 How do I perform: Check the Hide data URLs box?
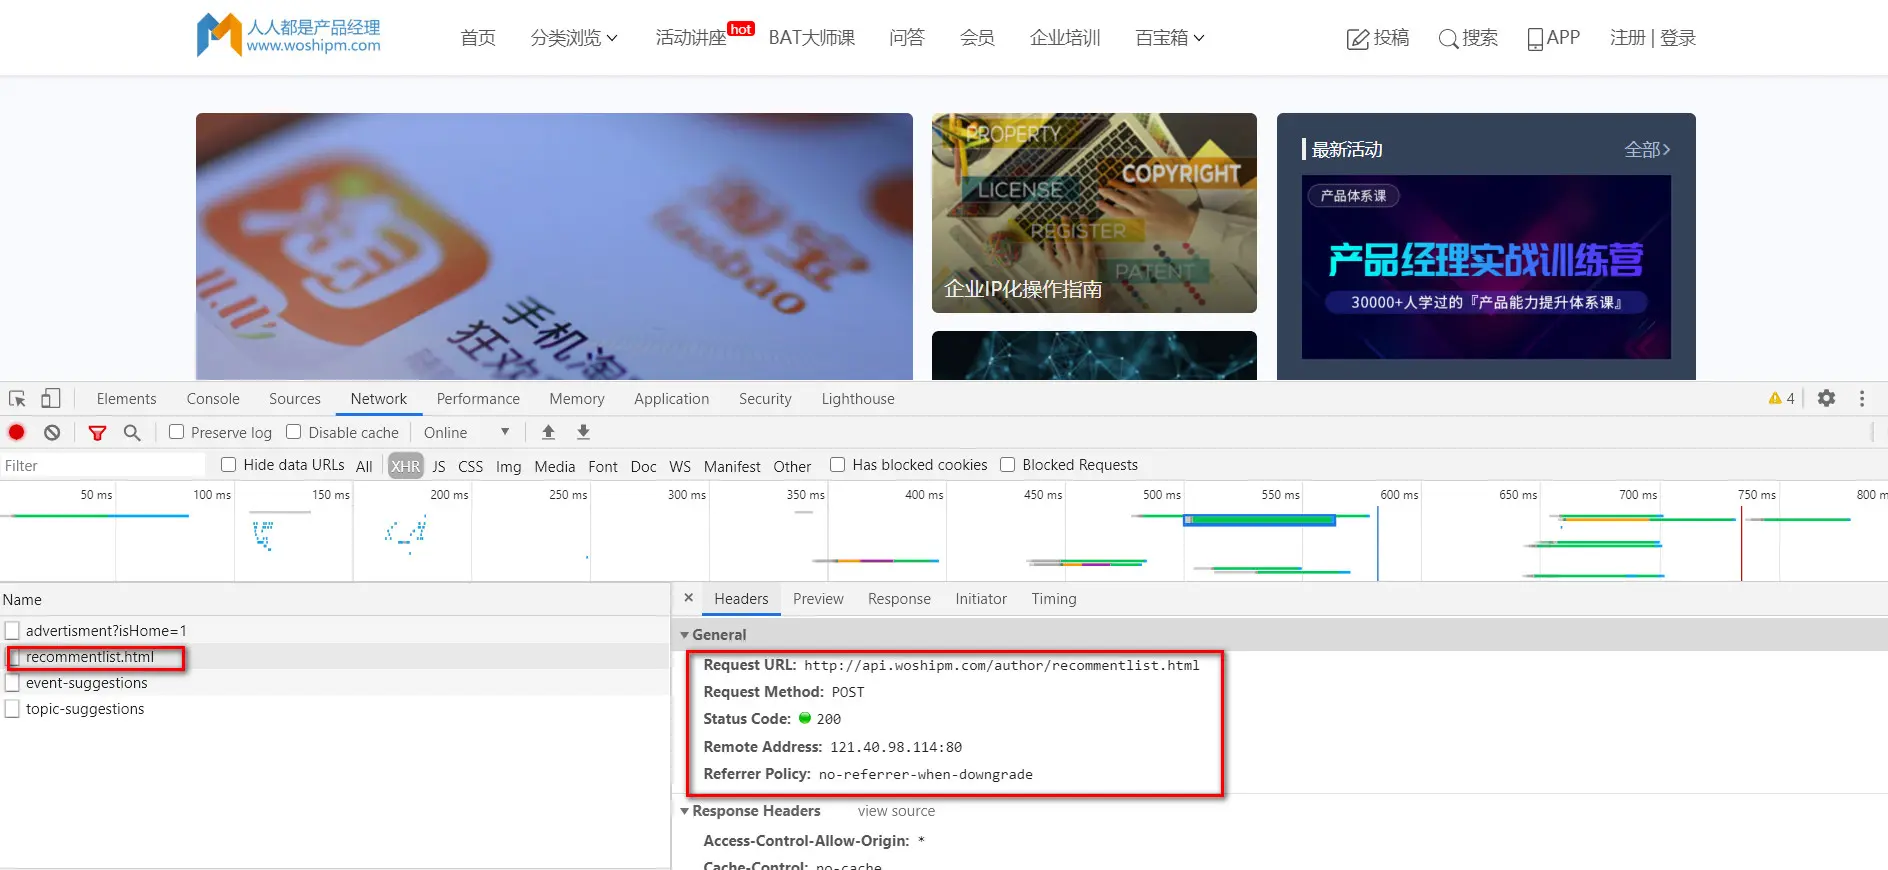point(229,465)
